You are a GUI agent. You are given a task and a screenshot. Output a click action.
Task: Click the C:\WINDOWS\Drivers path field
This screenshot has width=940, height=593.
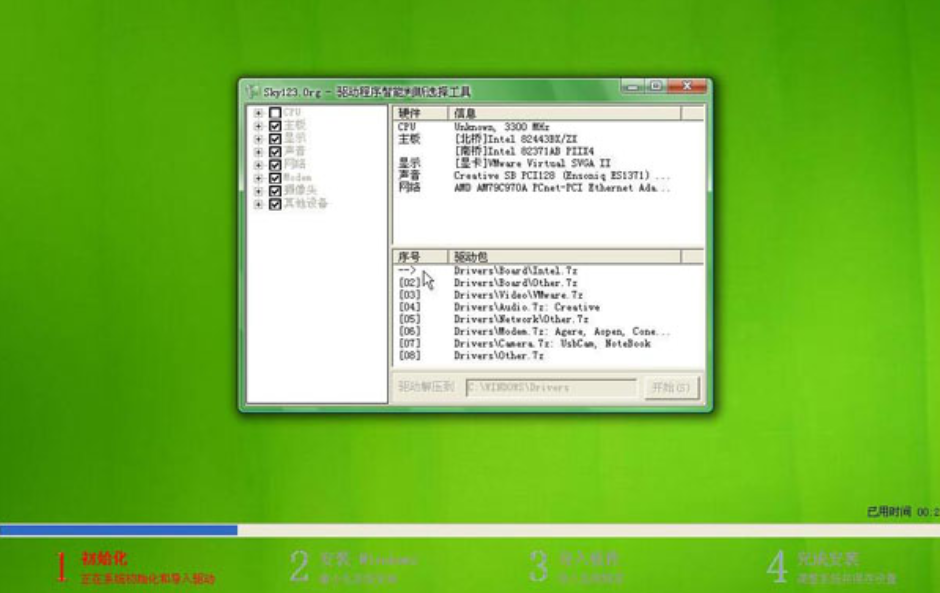pyautogui.click(x=550, y=387)
